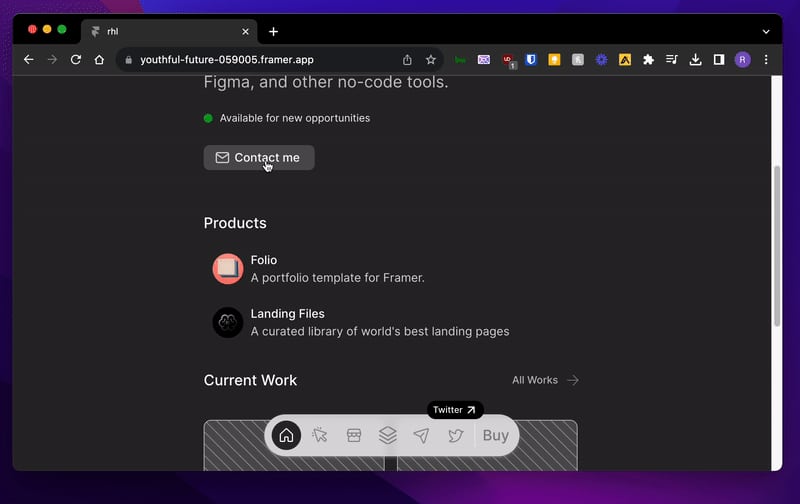
Task: Click the page vertical scrollbar thumb
Action: tap(777, 246)
